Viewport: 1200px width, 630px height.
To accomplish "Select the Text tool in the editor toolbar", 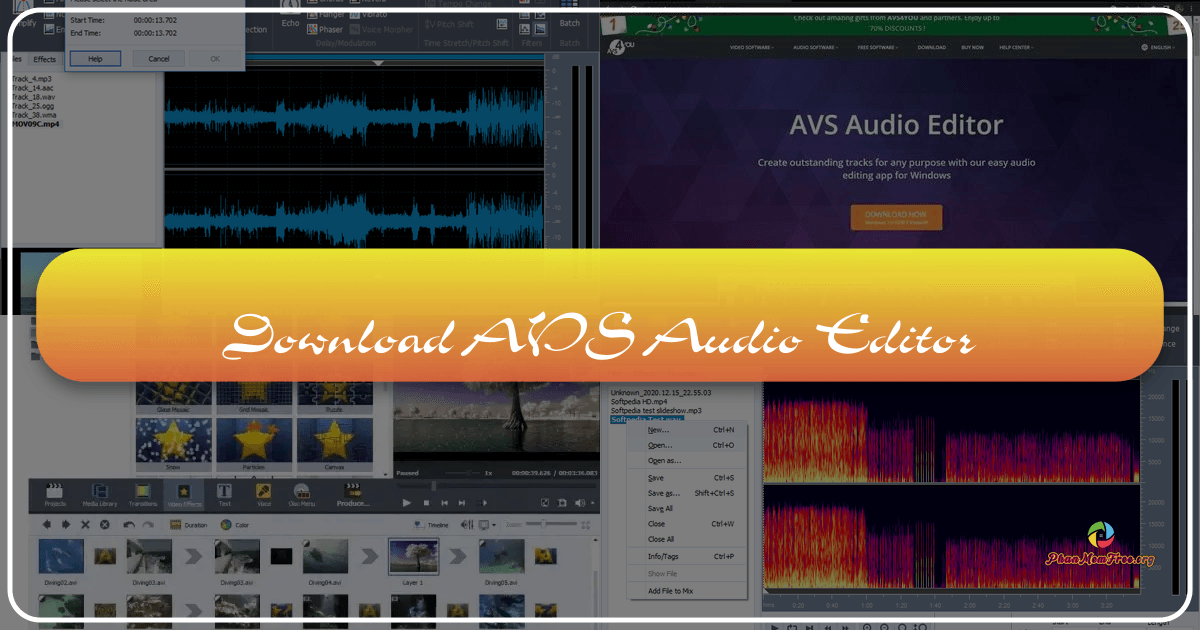I will coord(223,492).
